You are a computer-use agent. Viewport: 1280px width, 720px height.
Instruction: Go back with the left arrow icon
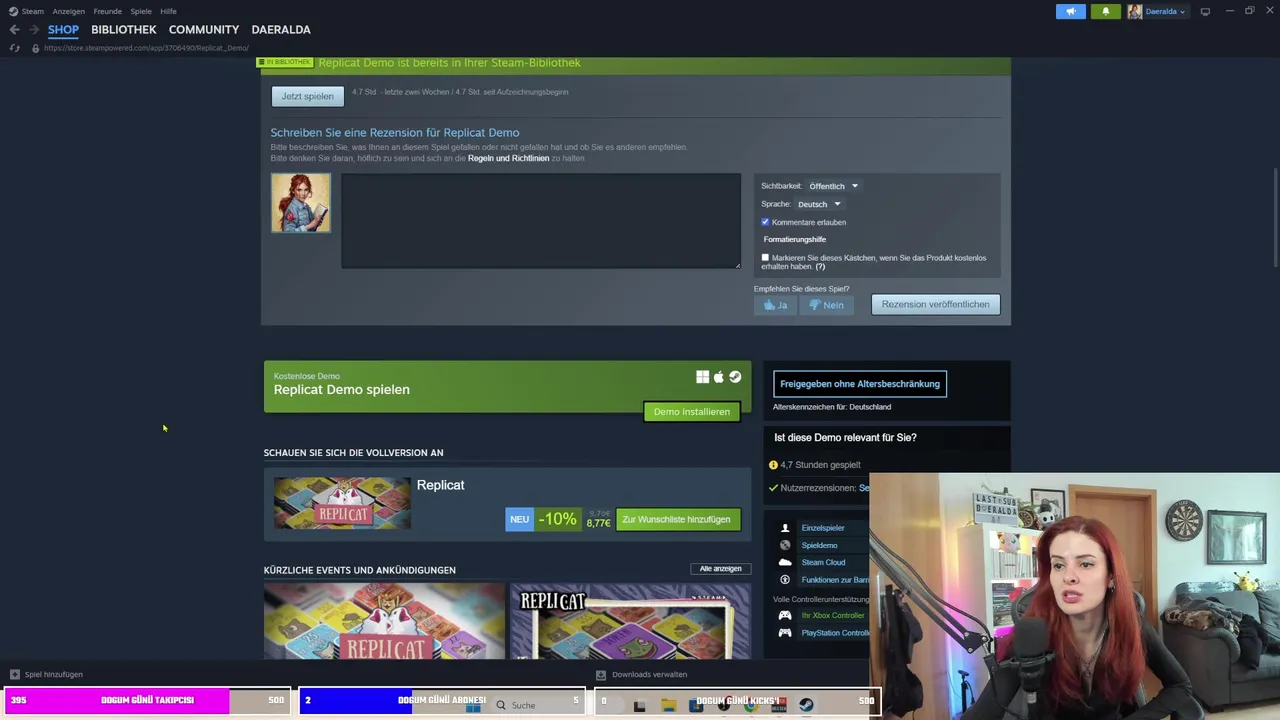click(14, 30)
